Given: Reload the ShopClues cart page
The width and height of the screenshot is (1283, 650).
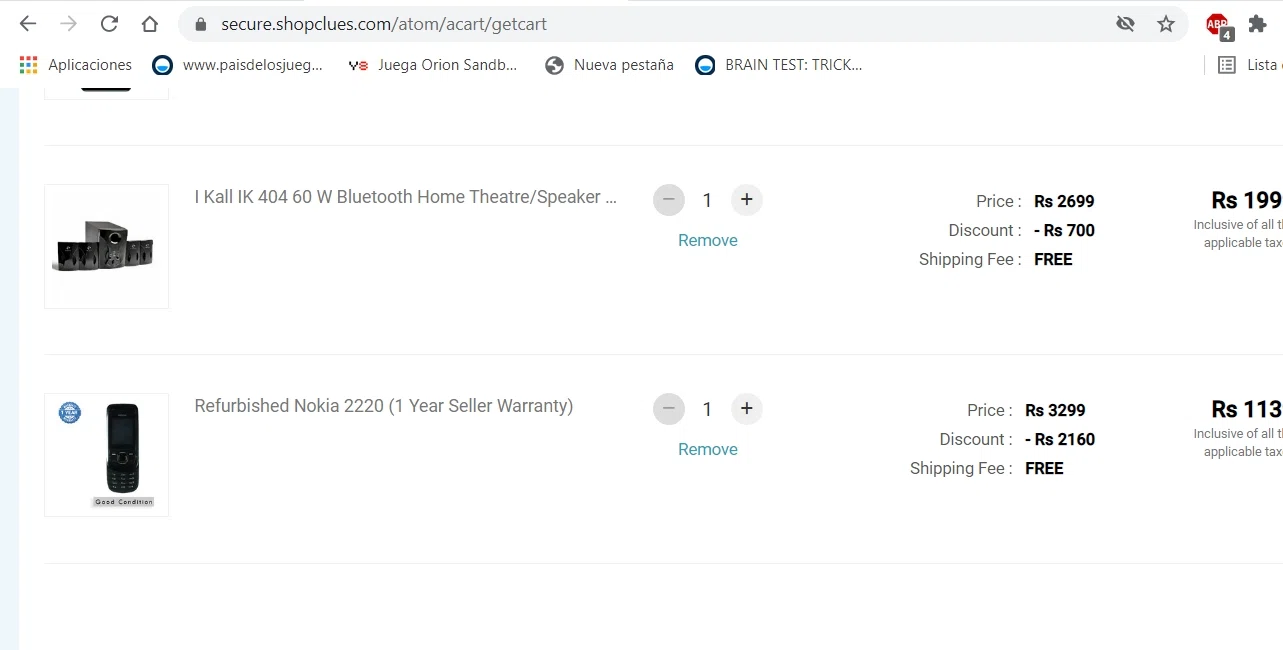Looking at the screenshot, I should point(109,24).
